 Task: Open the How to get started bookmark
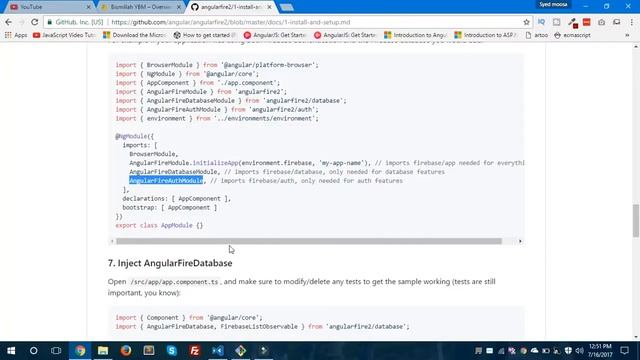[205, 35]
